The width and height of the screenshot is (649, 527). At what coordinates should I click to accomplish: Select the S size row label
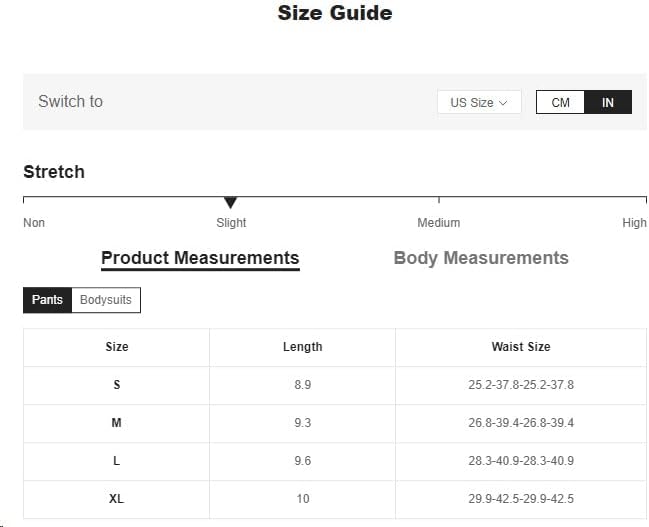[117, 385]
